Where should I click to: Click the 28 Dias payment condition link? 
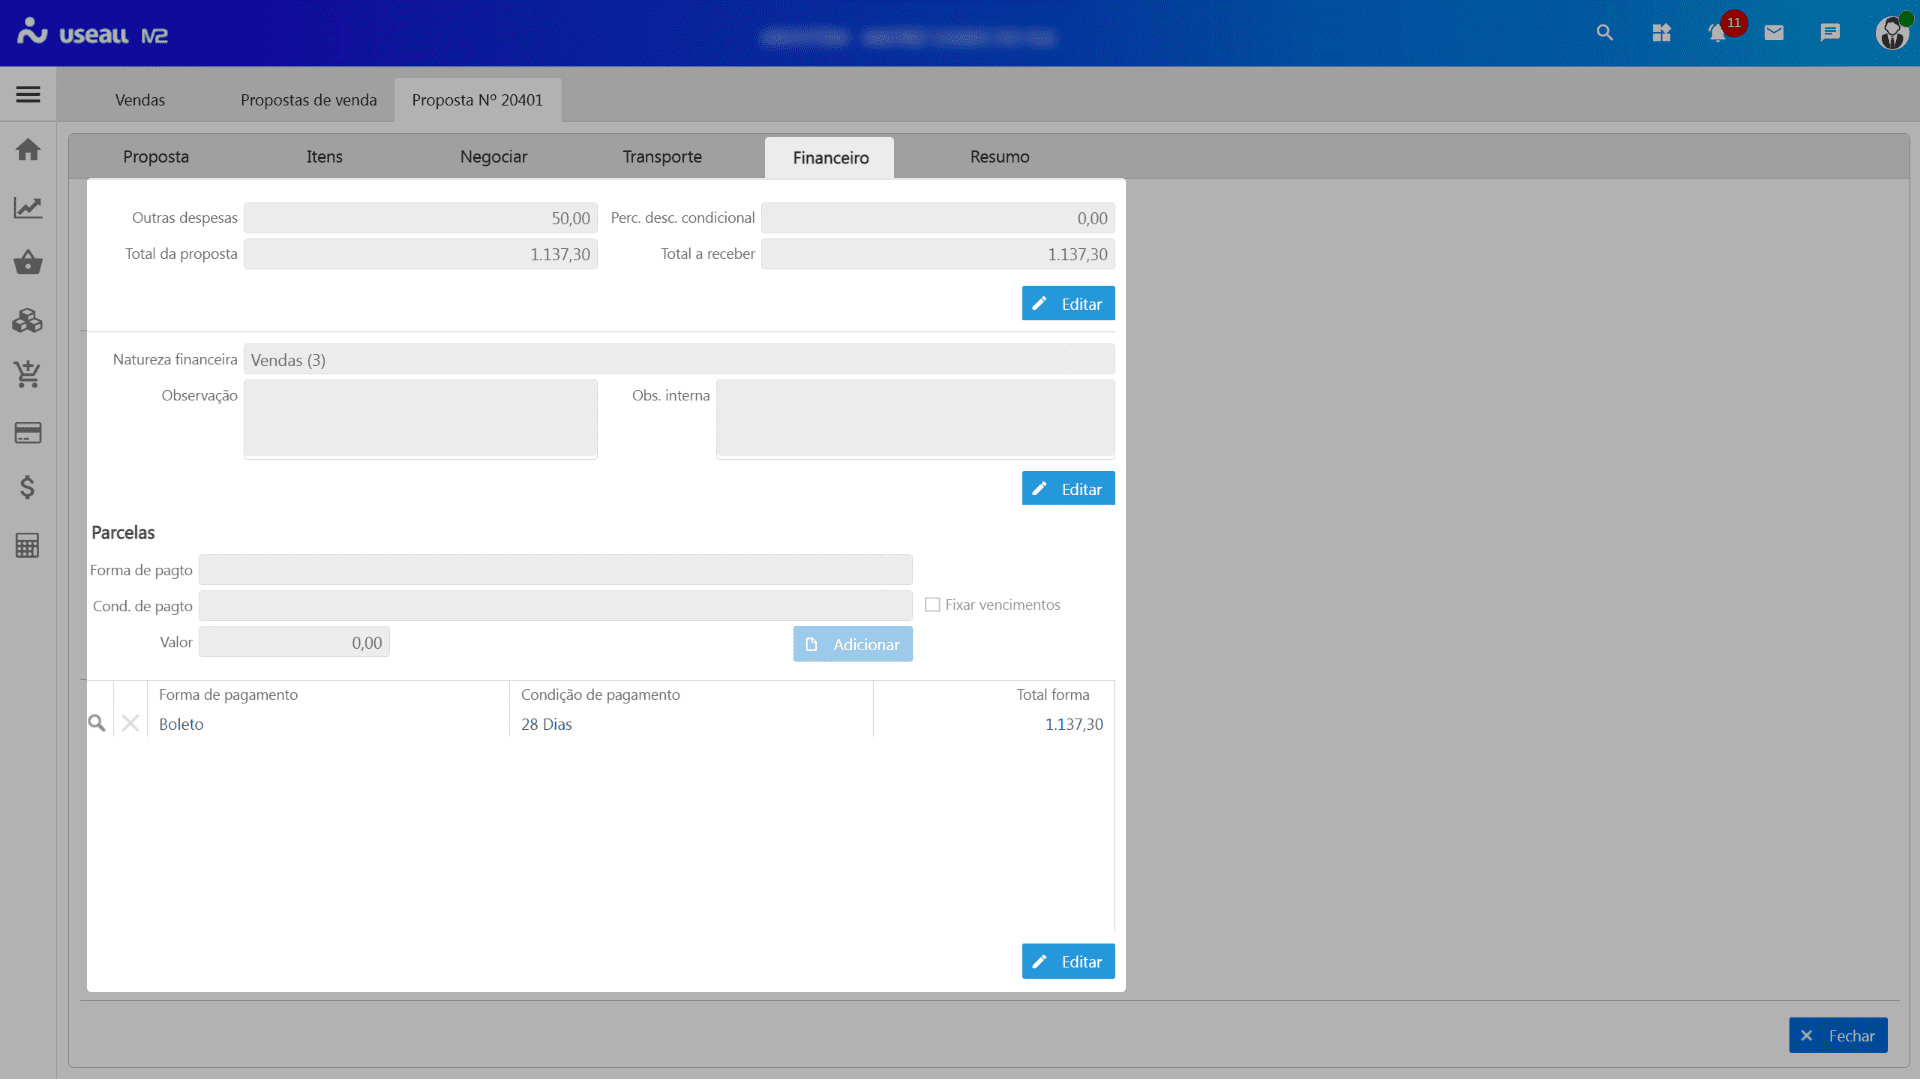(x=547, y=724)
